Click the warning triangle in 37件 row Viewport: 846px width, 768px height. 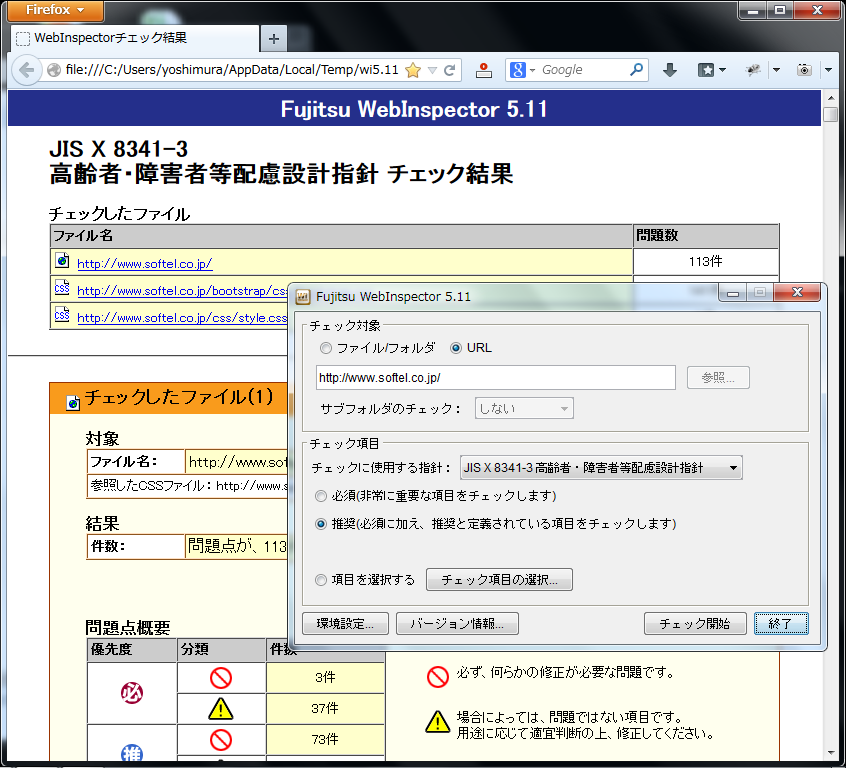221,709
